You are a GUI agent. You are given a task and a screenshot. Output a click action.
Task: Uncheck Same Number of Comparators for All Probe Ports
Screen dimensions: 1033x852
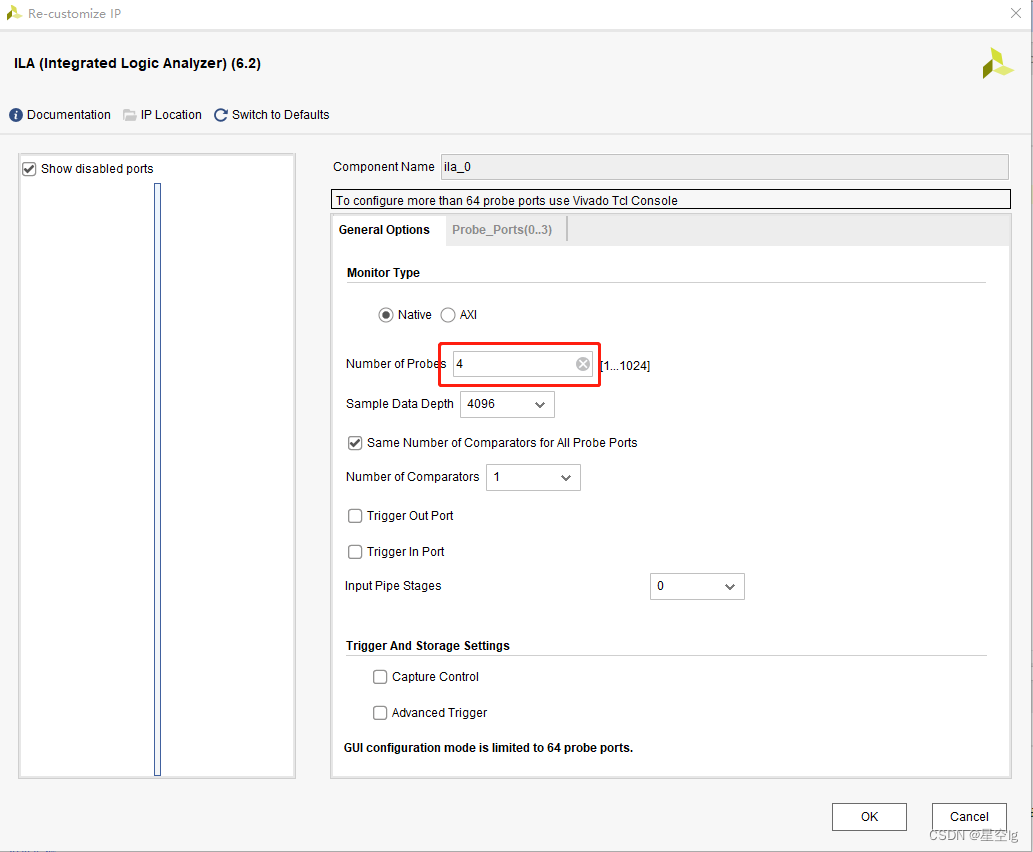pyautogui.click(x=355, y=443)
